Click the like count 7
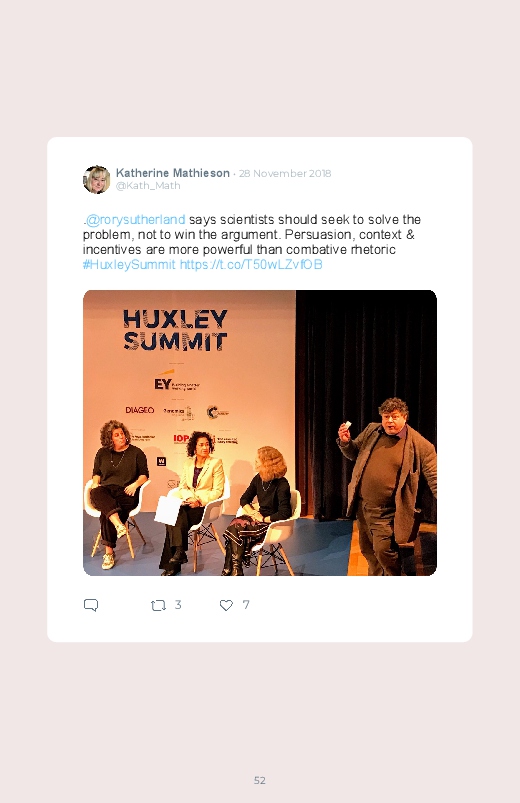 pyautogui.click(x=246, y=605)
